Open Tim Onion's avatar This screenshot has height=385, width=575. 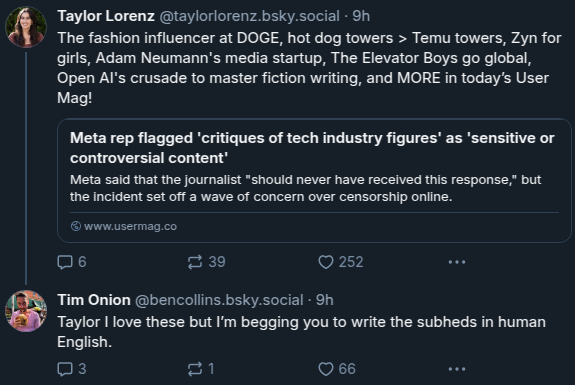pos(26,311)
